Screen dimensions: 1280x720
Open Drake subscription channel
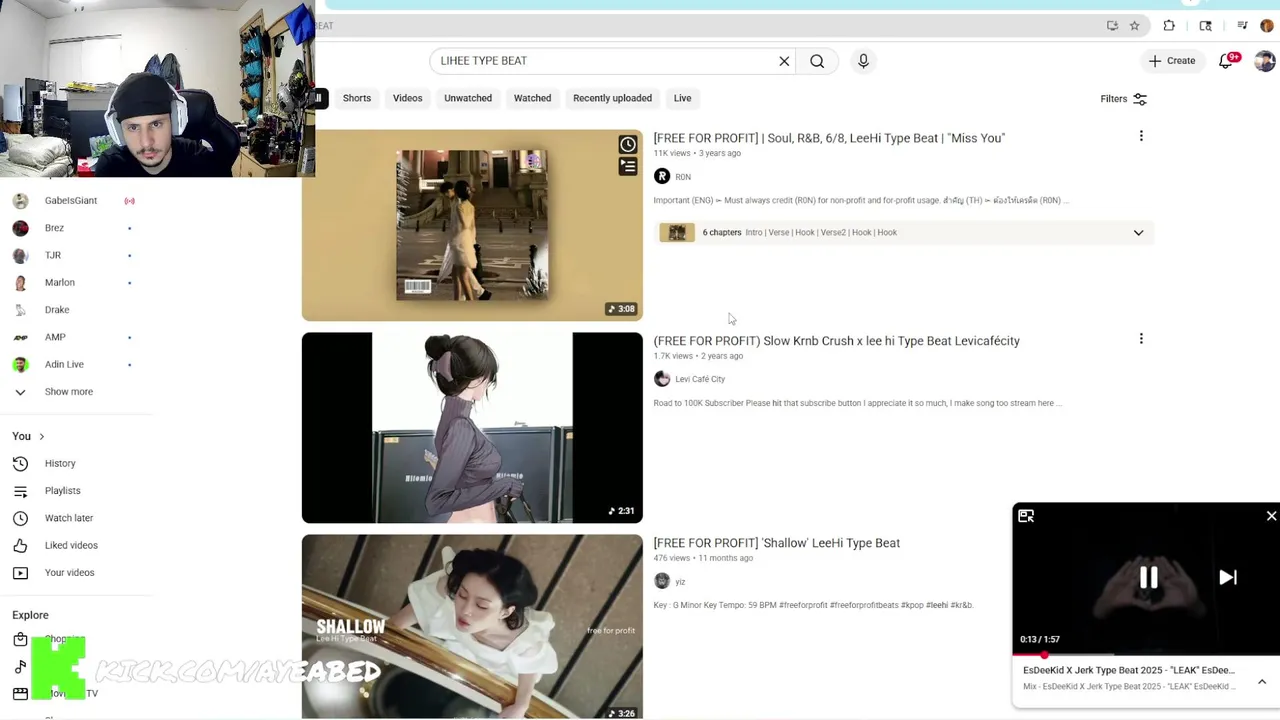click(x=57, y=310)
